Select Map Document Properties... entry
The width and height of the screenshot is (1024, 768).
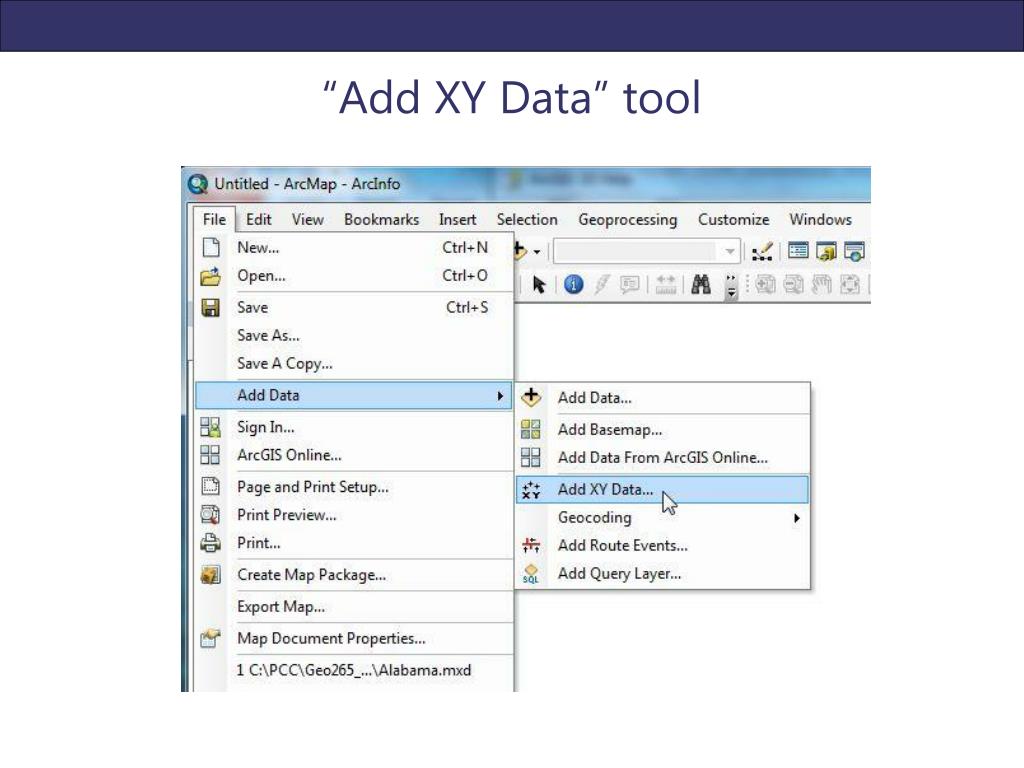[353, 638]
